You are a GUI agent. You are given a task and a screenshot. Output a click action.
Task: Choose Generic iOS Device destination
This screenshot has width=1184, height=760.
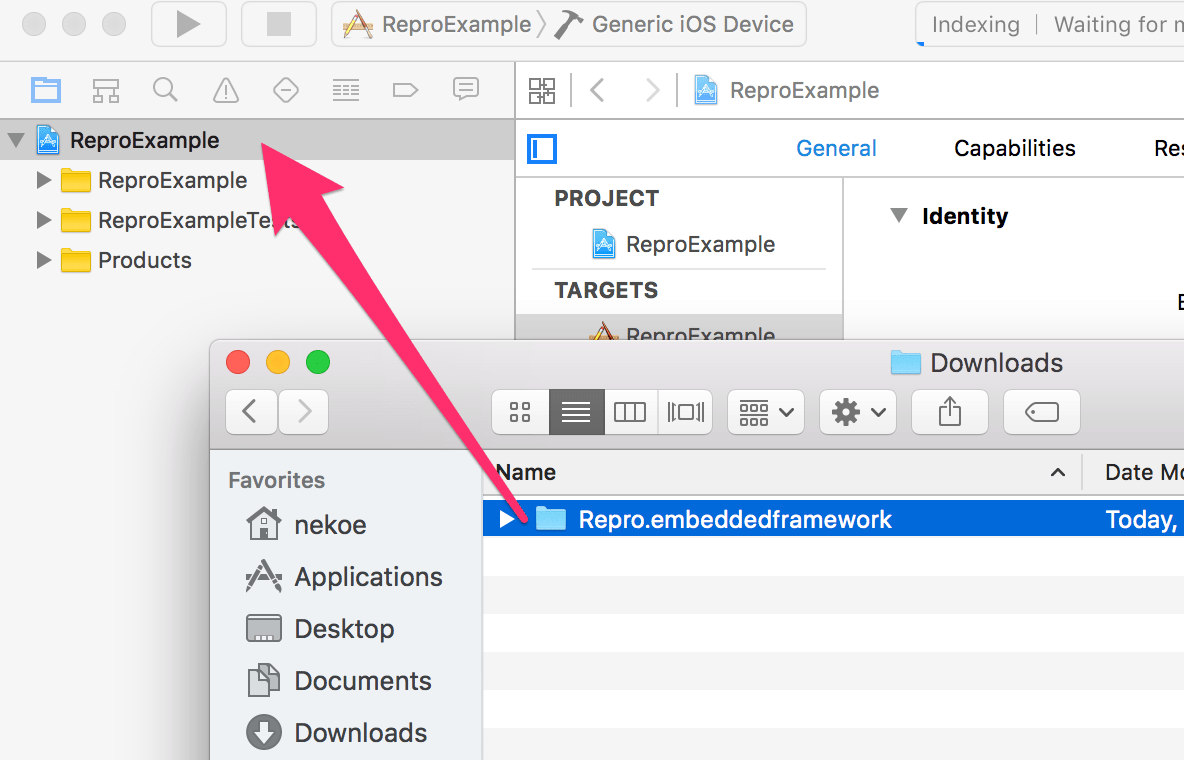tap(674, 24)
